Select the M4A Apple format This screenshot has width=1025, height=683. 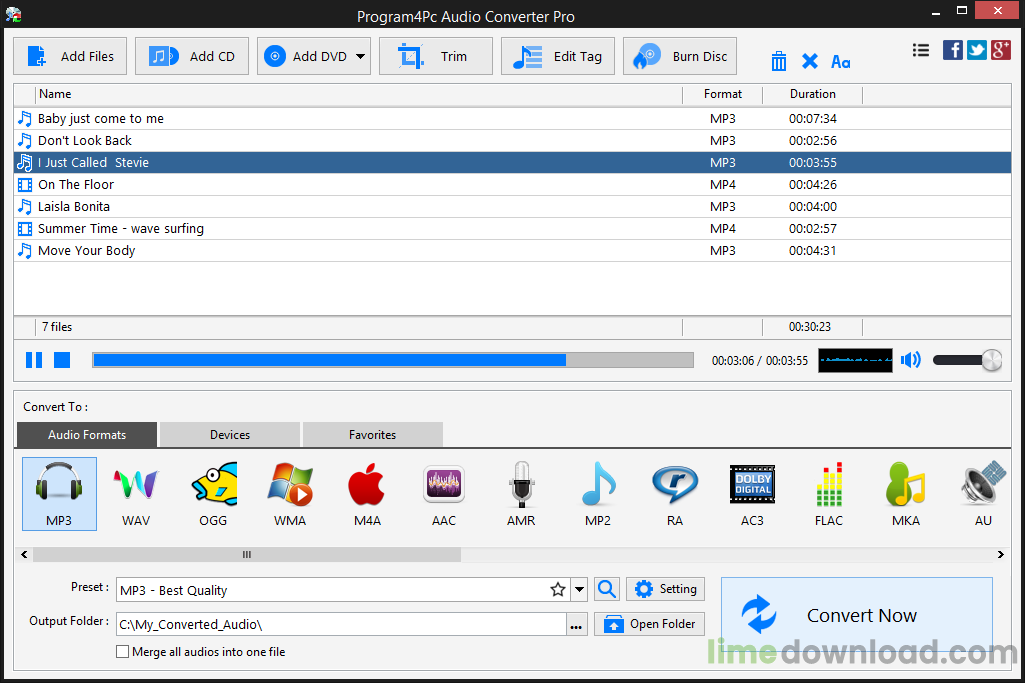pyautogui.click(x=366, y=493)
